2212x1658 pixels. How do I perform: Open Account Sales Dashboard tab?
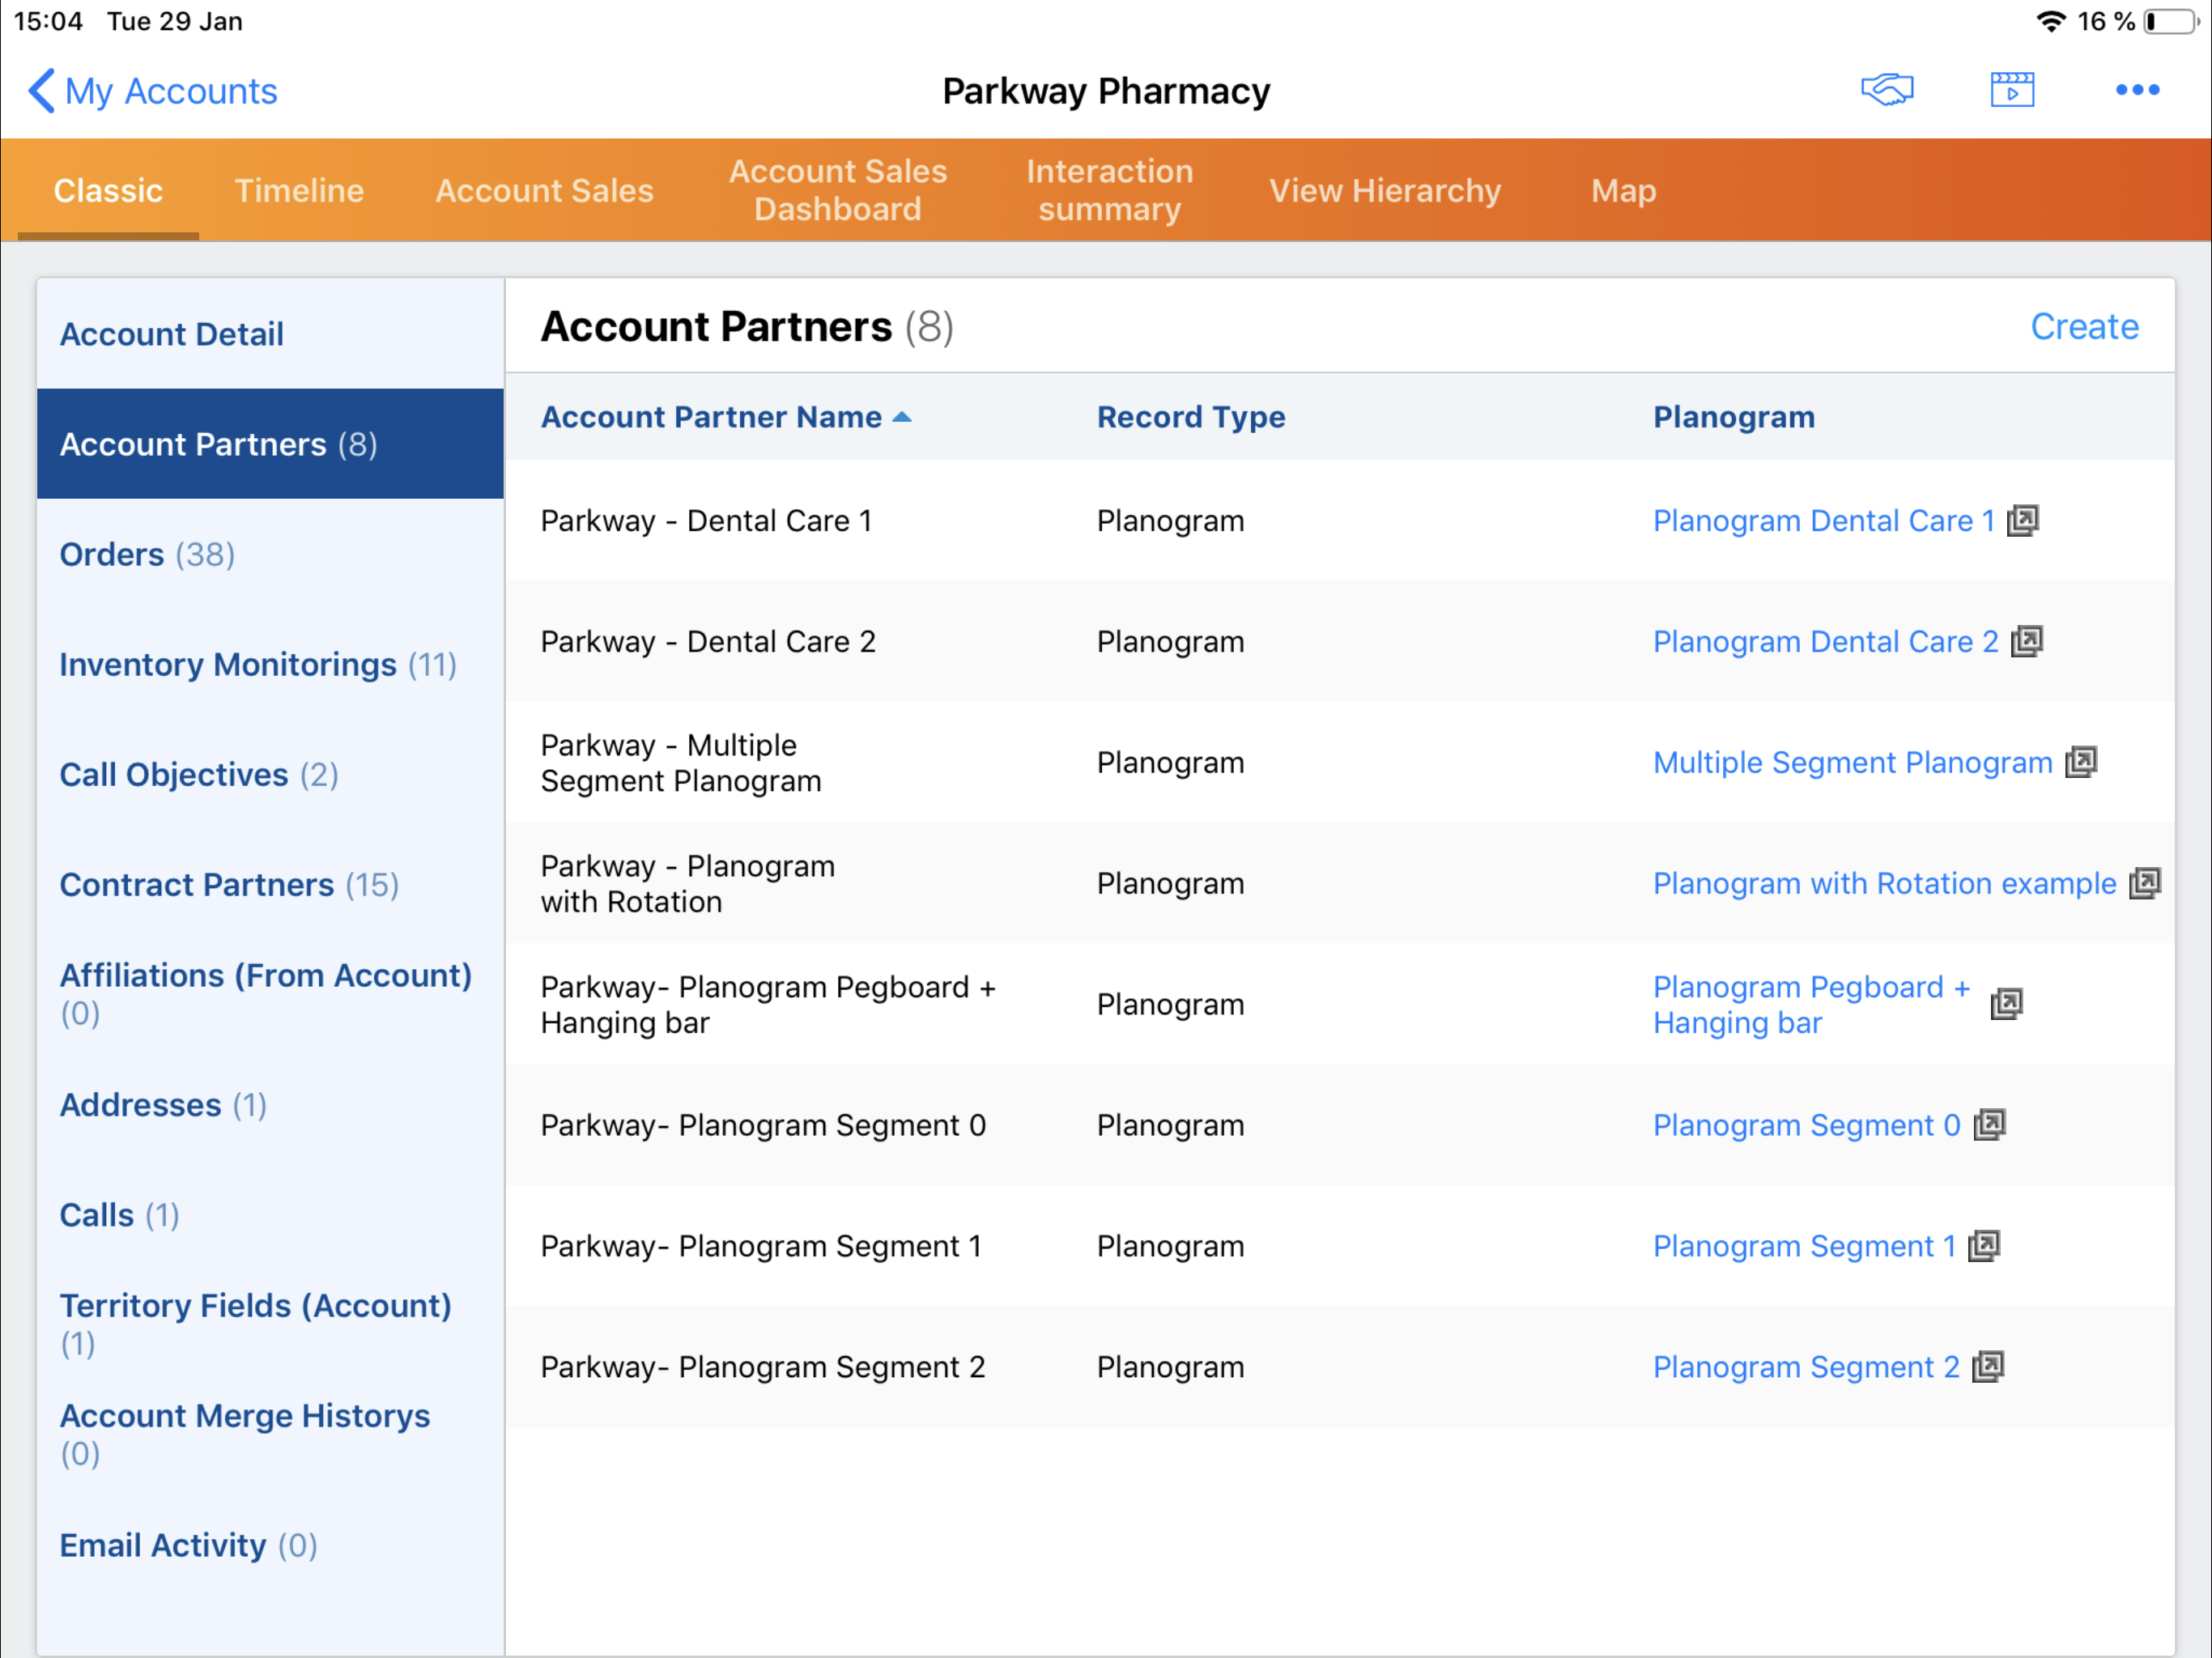[837, 190]
